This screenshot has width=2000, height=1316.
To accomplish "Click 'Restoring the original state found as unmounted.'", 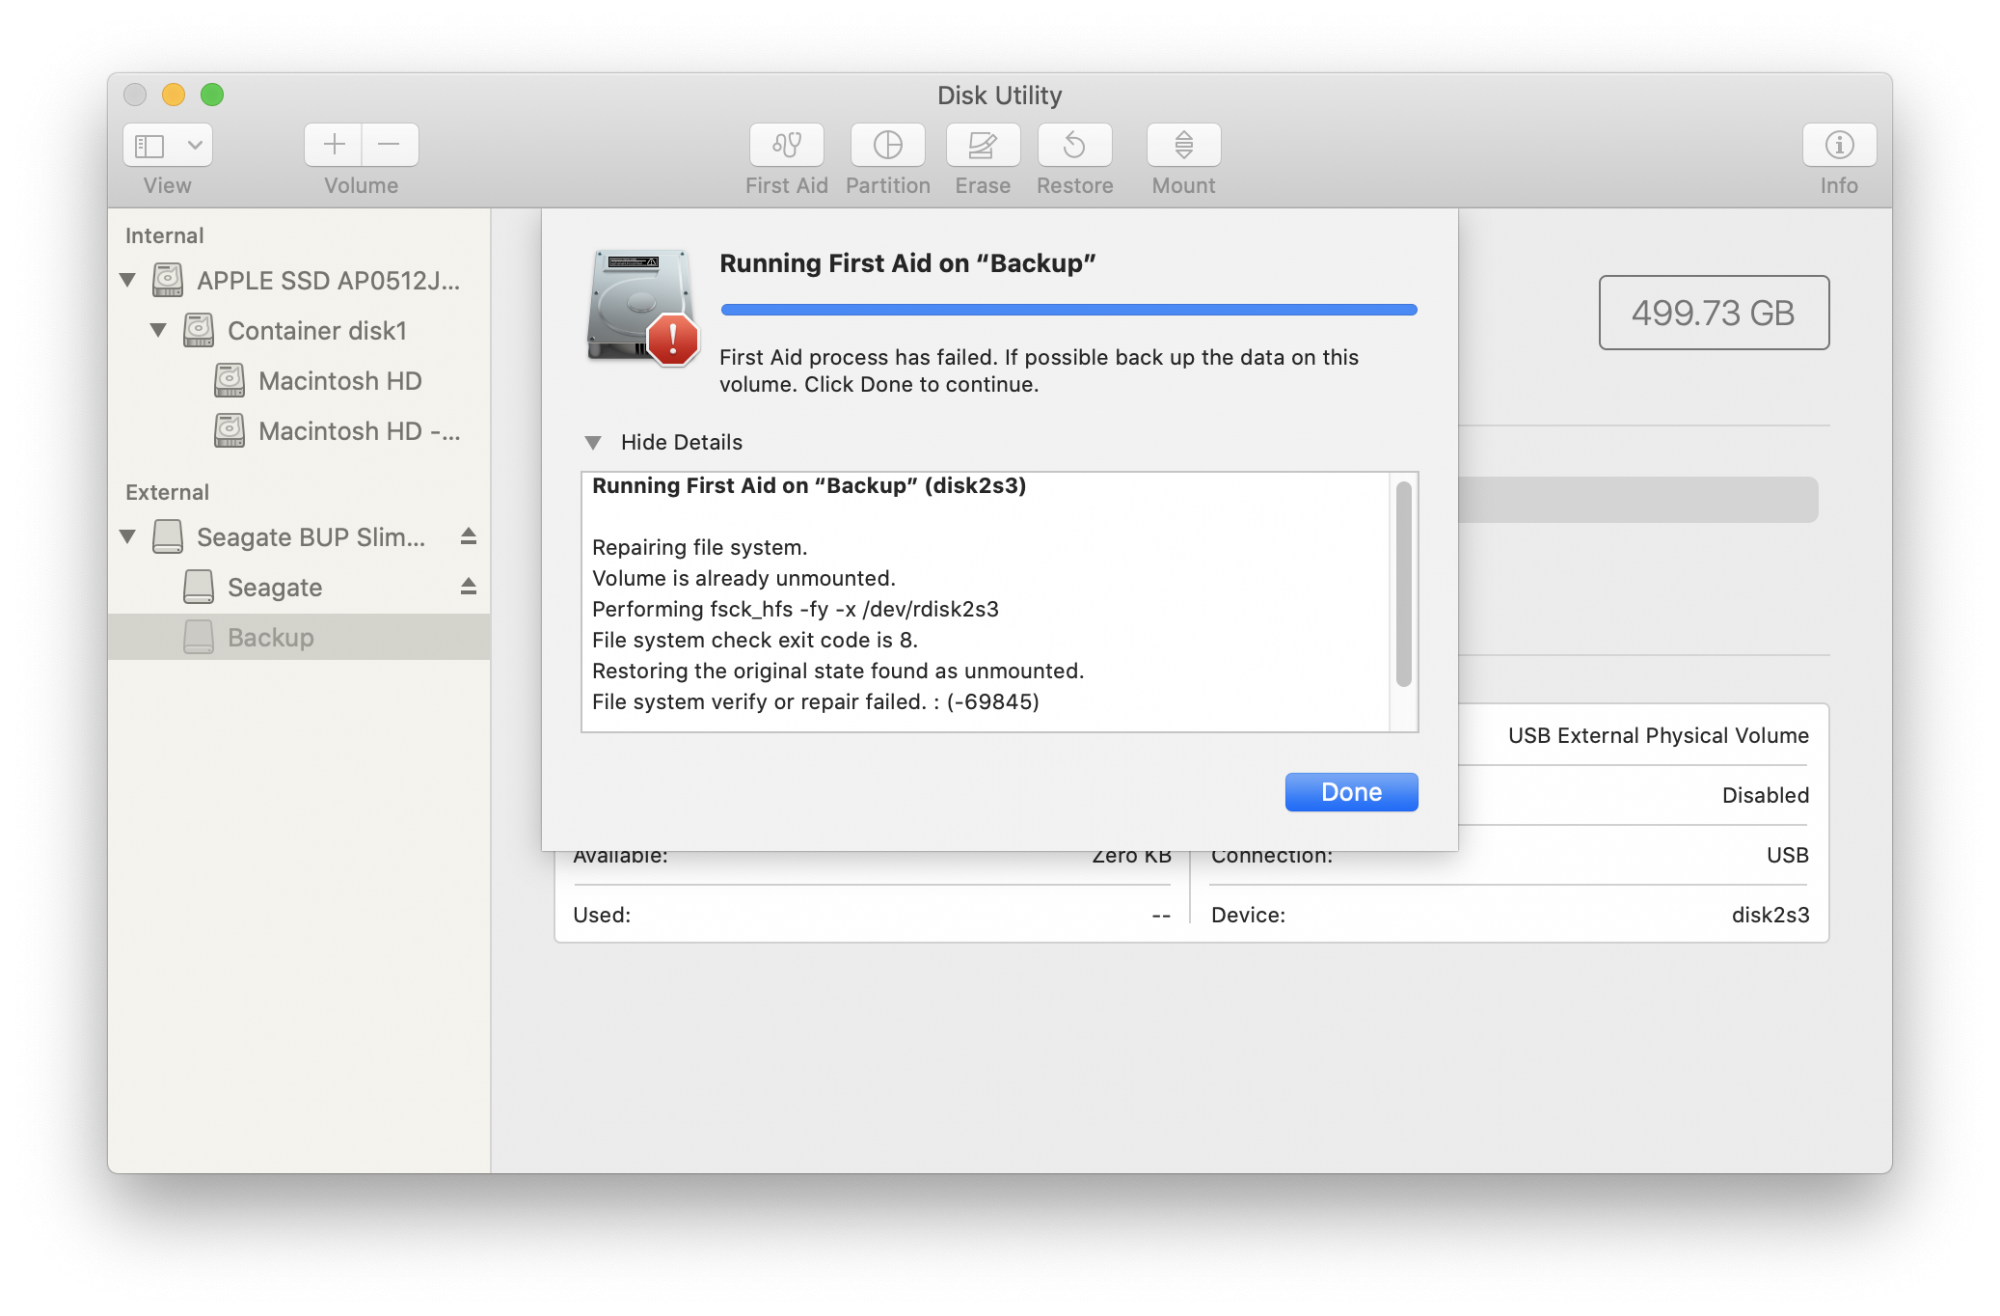I will point(838,671).
